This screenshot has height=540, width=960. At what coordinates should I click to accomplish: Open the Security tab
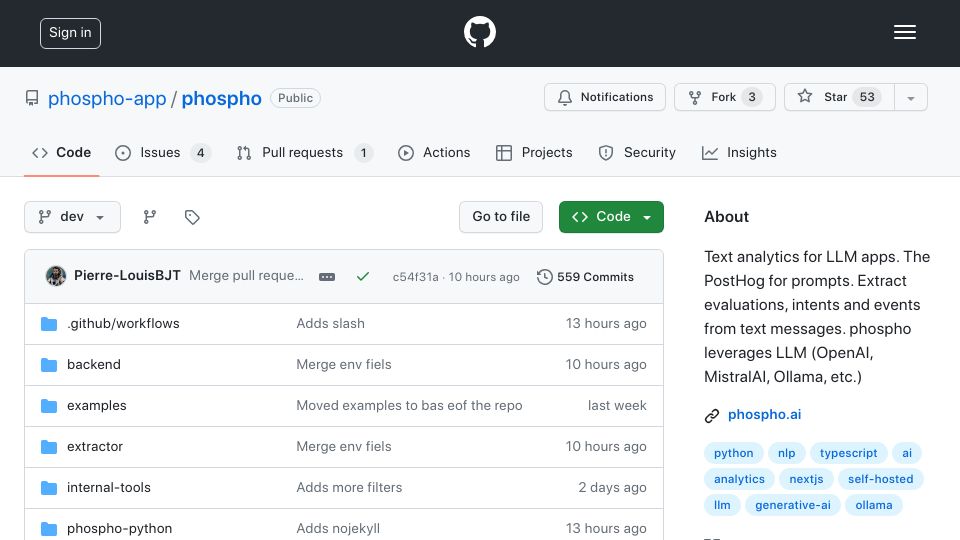637,152
